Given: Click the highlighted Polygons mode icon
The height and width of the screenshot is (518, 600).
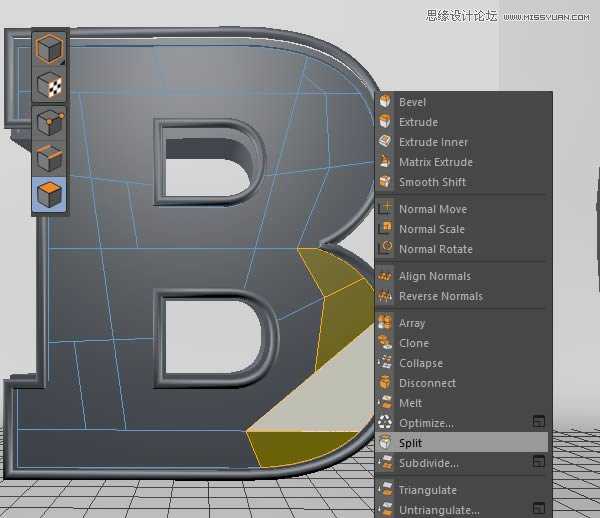Looking at the screenshot, I should tap(50, 194).
